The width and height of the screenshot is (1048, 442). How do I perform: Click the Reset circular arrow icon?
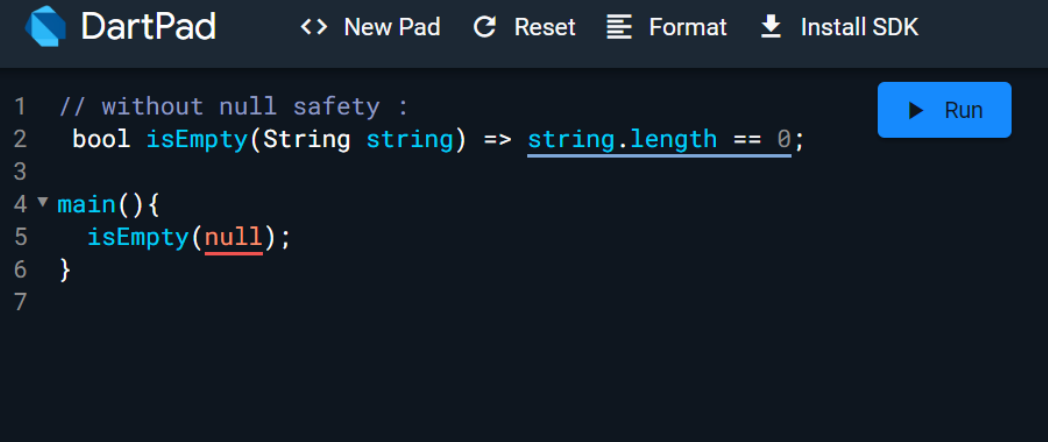point(485,27)
